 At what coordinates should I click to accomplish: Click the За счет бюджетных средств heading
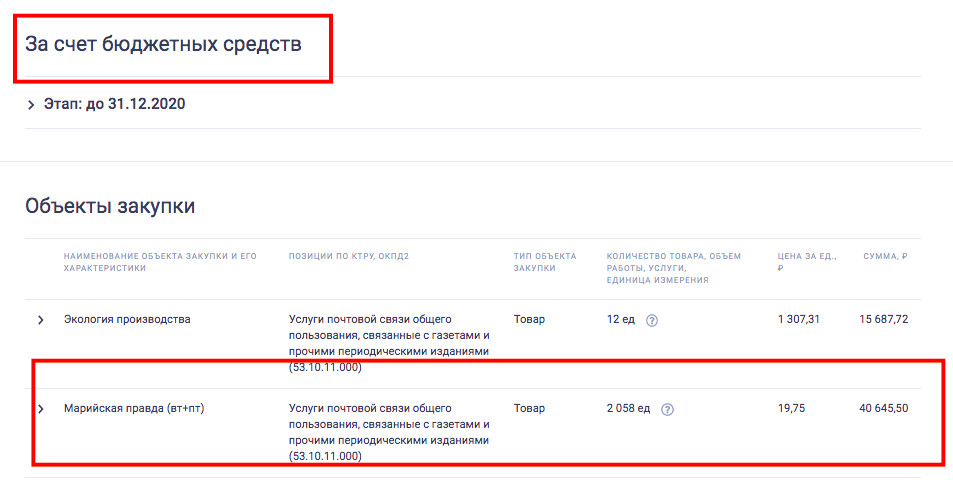point(163,44)
